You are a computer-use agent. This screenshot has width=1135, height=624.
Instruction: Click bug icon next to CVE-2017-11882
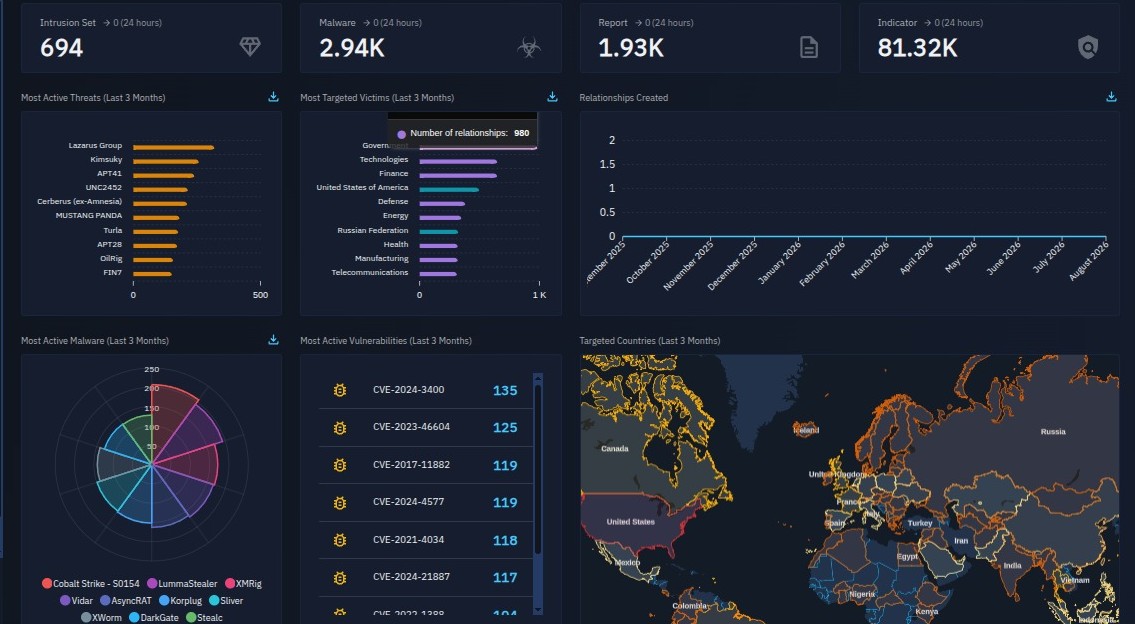pos(340,465)
